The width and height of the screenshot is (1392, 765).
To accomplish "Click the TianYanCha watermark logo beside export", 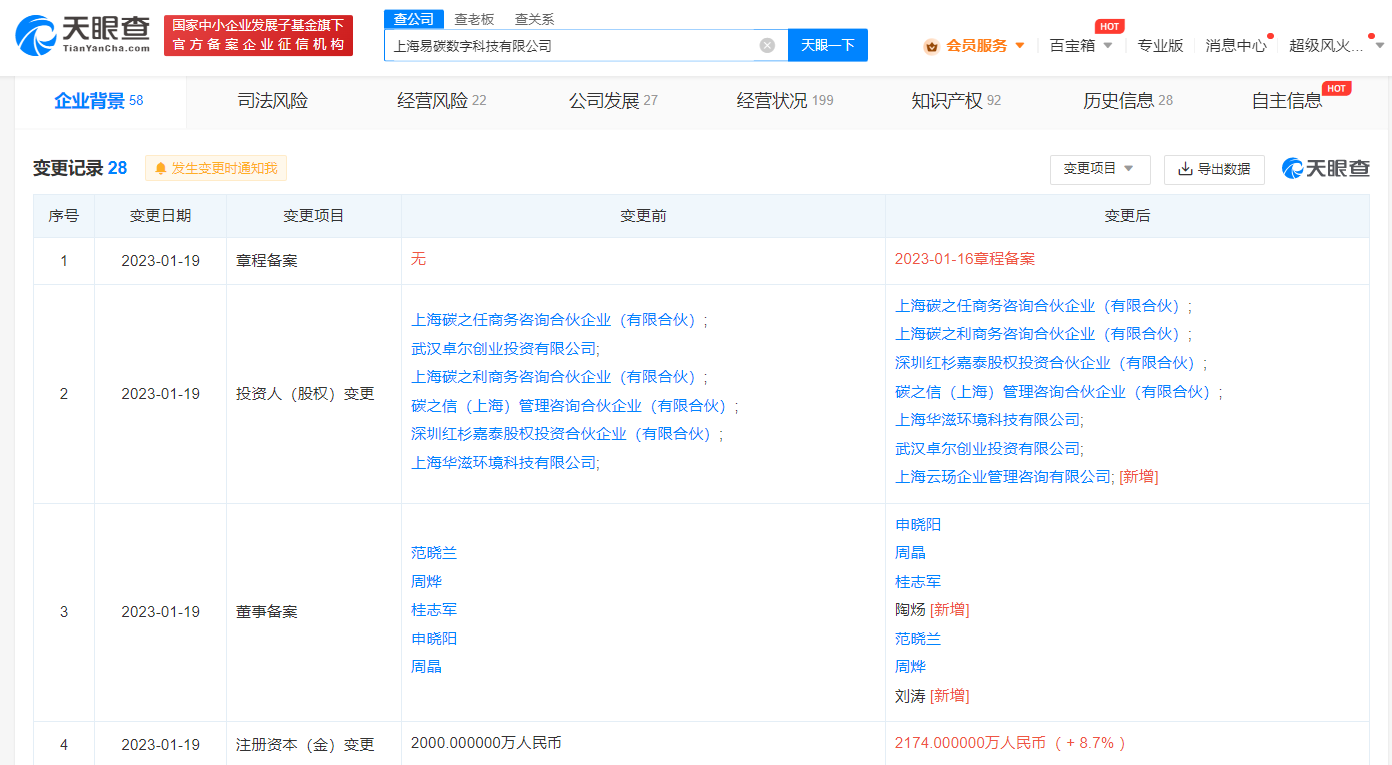I will pyautogui.click(x=1326, y=169).
